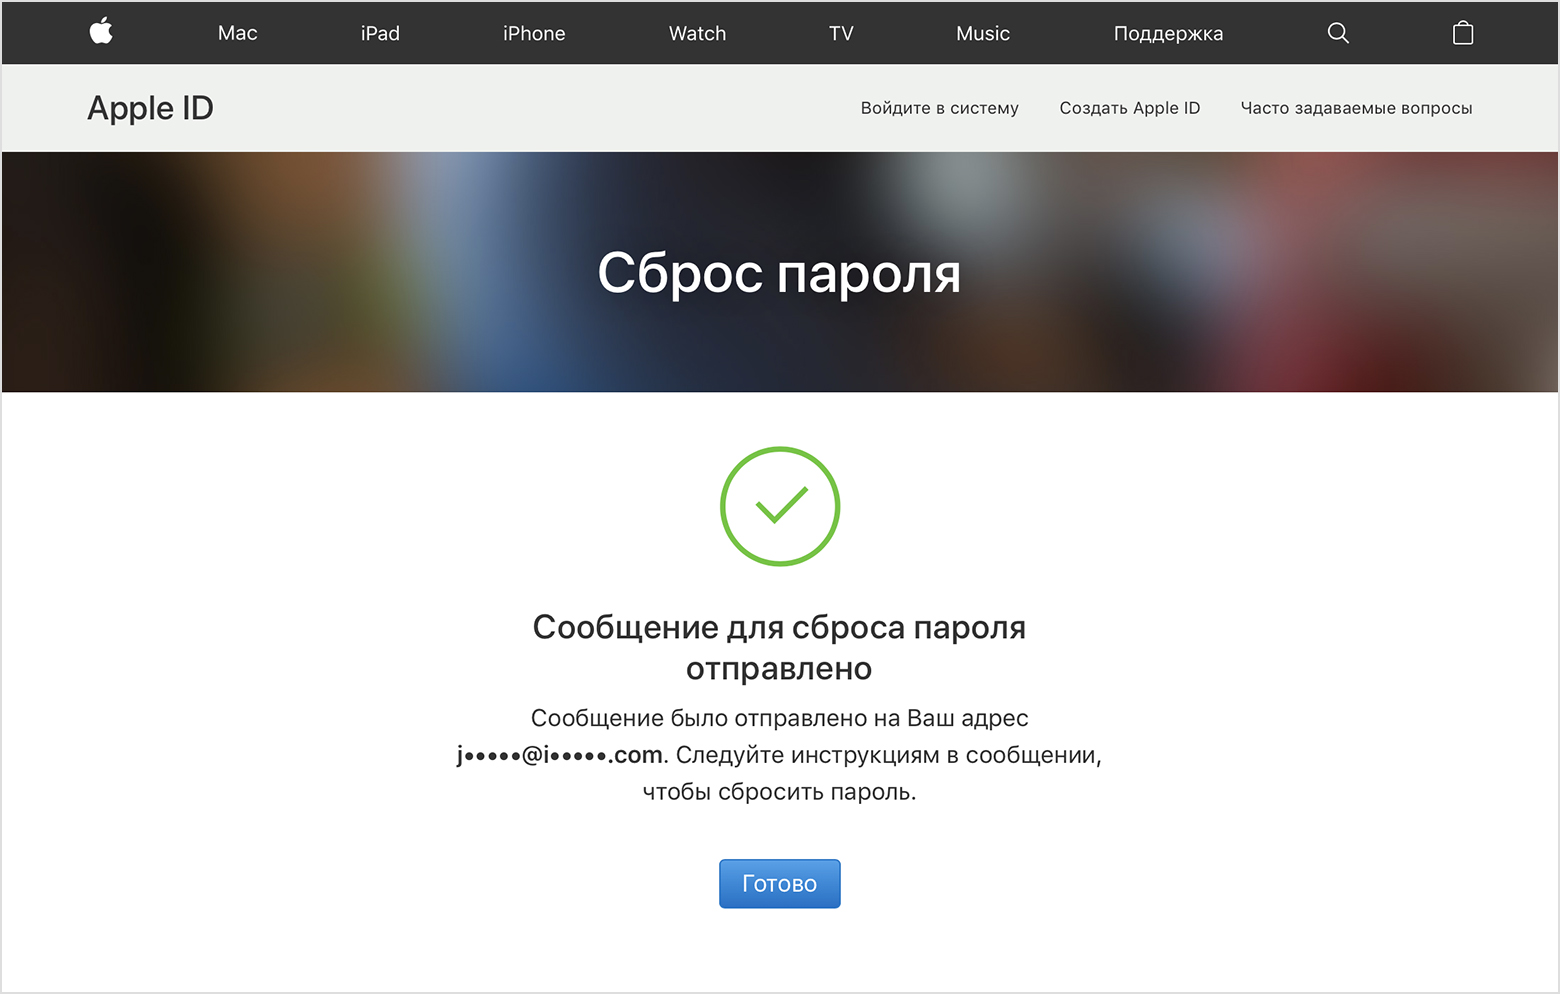This screenshot has height=994, width=1560.
Task: Click the blue Готово button
Action: (x=780, y=884)
